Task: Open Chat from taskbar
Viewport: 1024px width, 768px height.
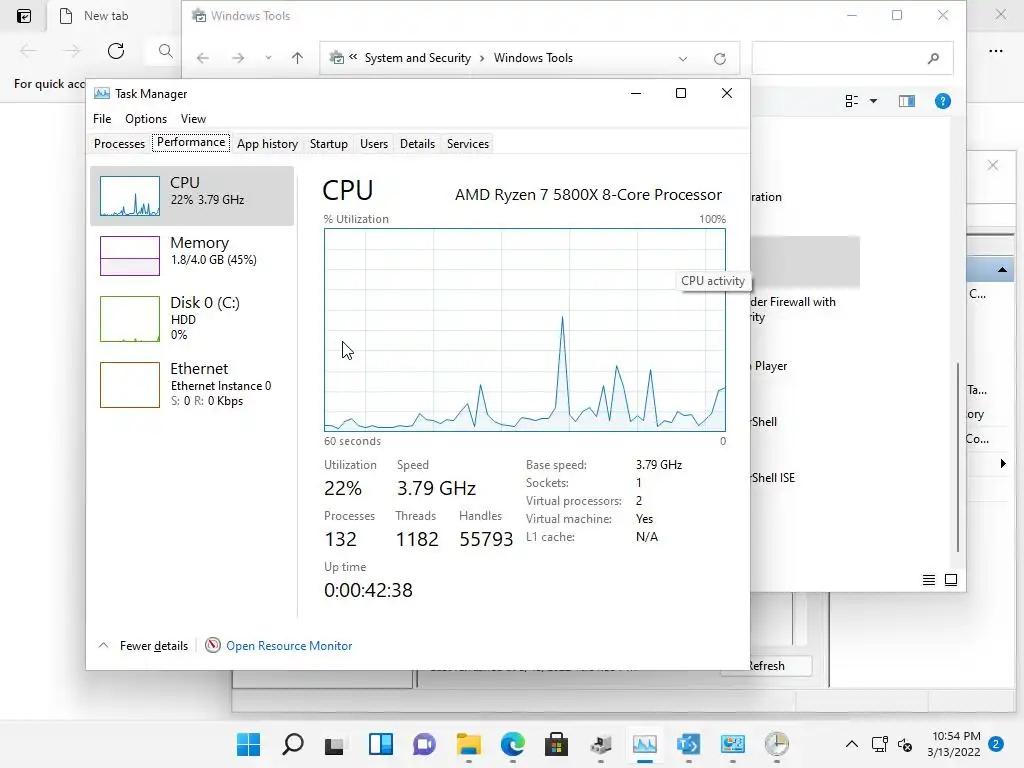Action: click(x=424, y=744)
